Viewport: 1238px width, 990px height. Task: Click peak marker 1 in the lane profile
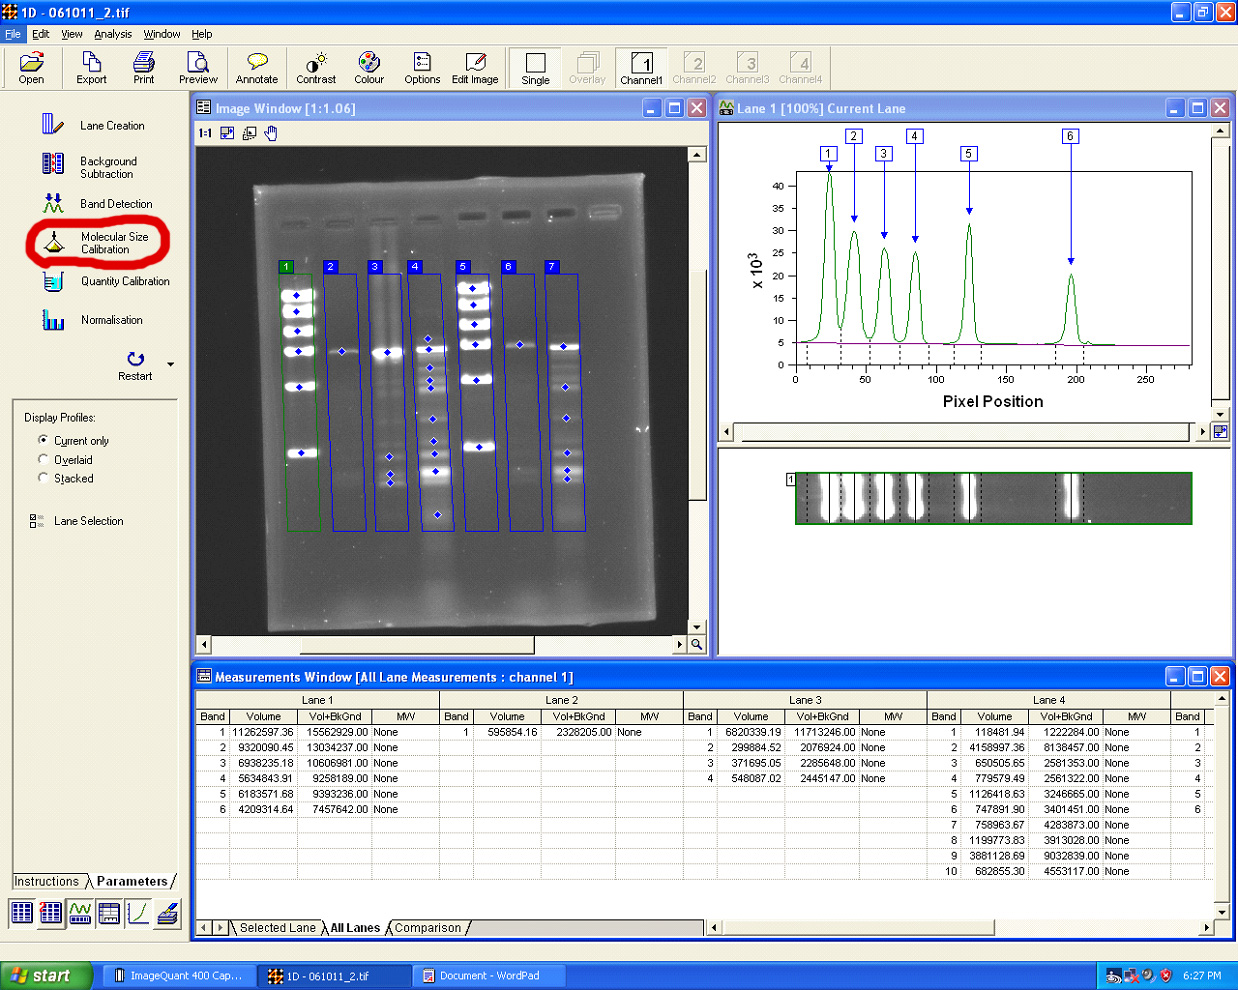pyautogui.click(x=828, y=154)
